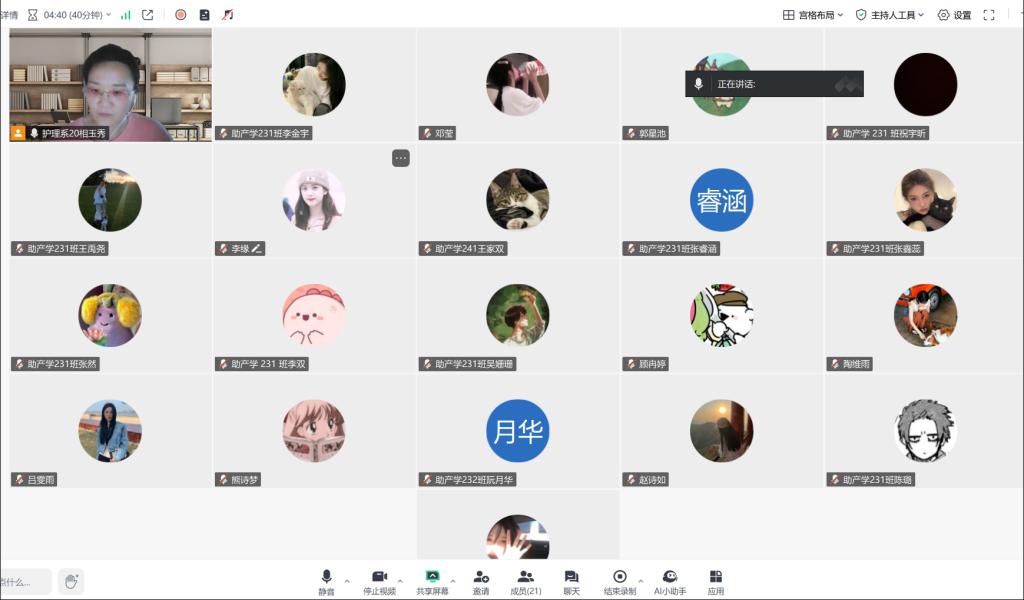Click the red recording indicator at top
The width and height of the screenshot is (1024, 600).
pos(181,15)
